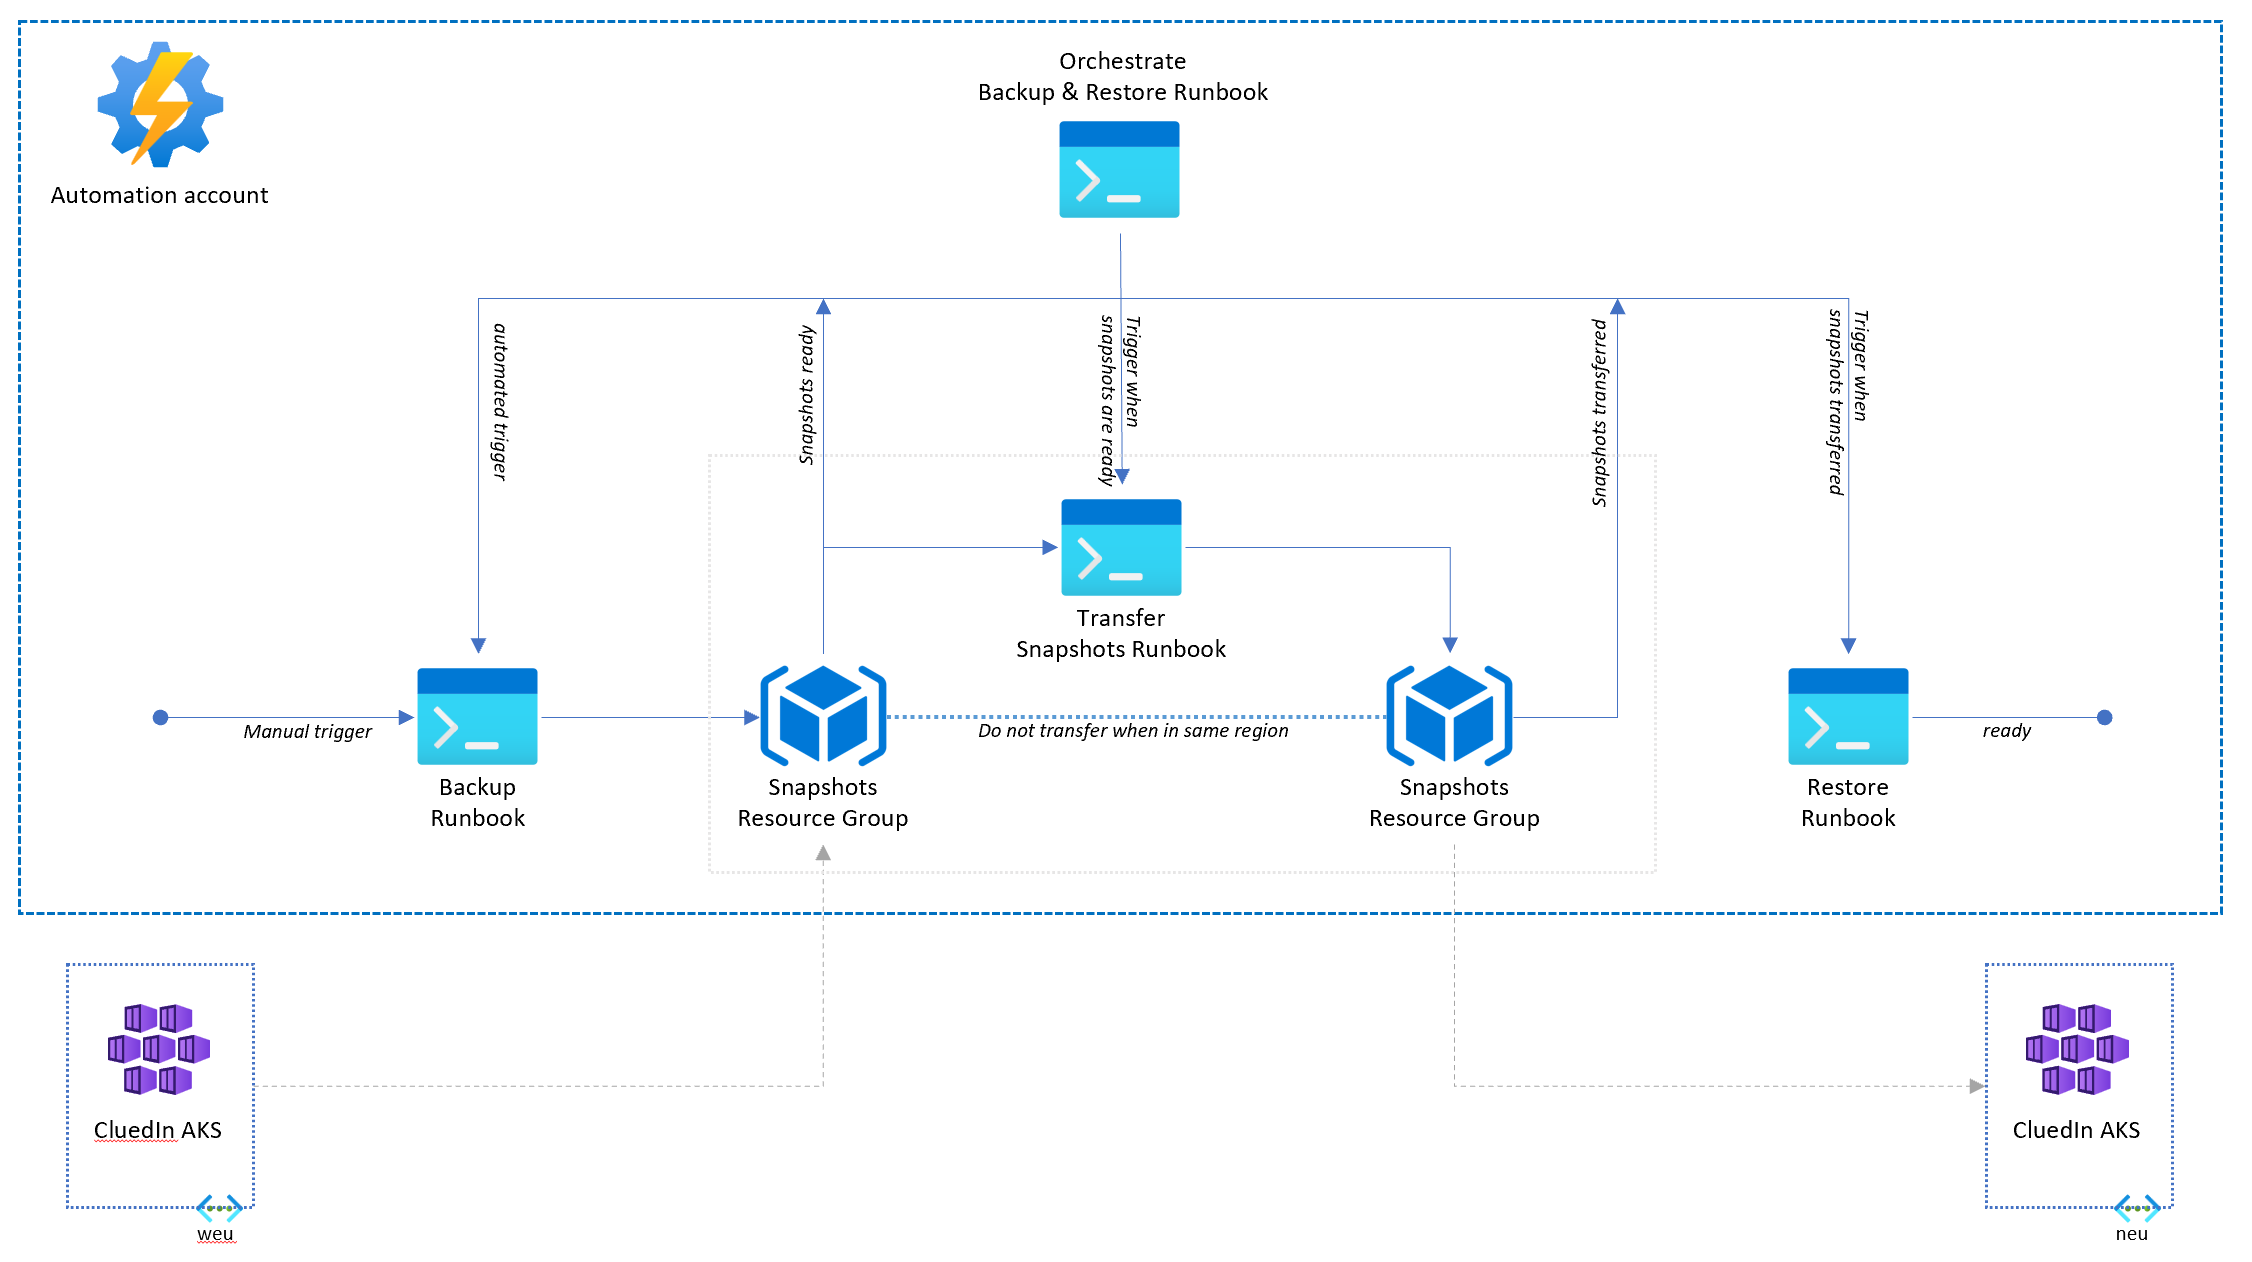Click the 'Restore Runbook' label
Screen dimensions: 2252x1262
[1848, 802]
